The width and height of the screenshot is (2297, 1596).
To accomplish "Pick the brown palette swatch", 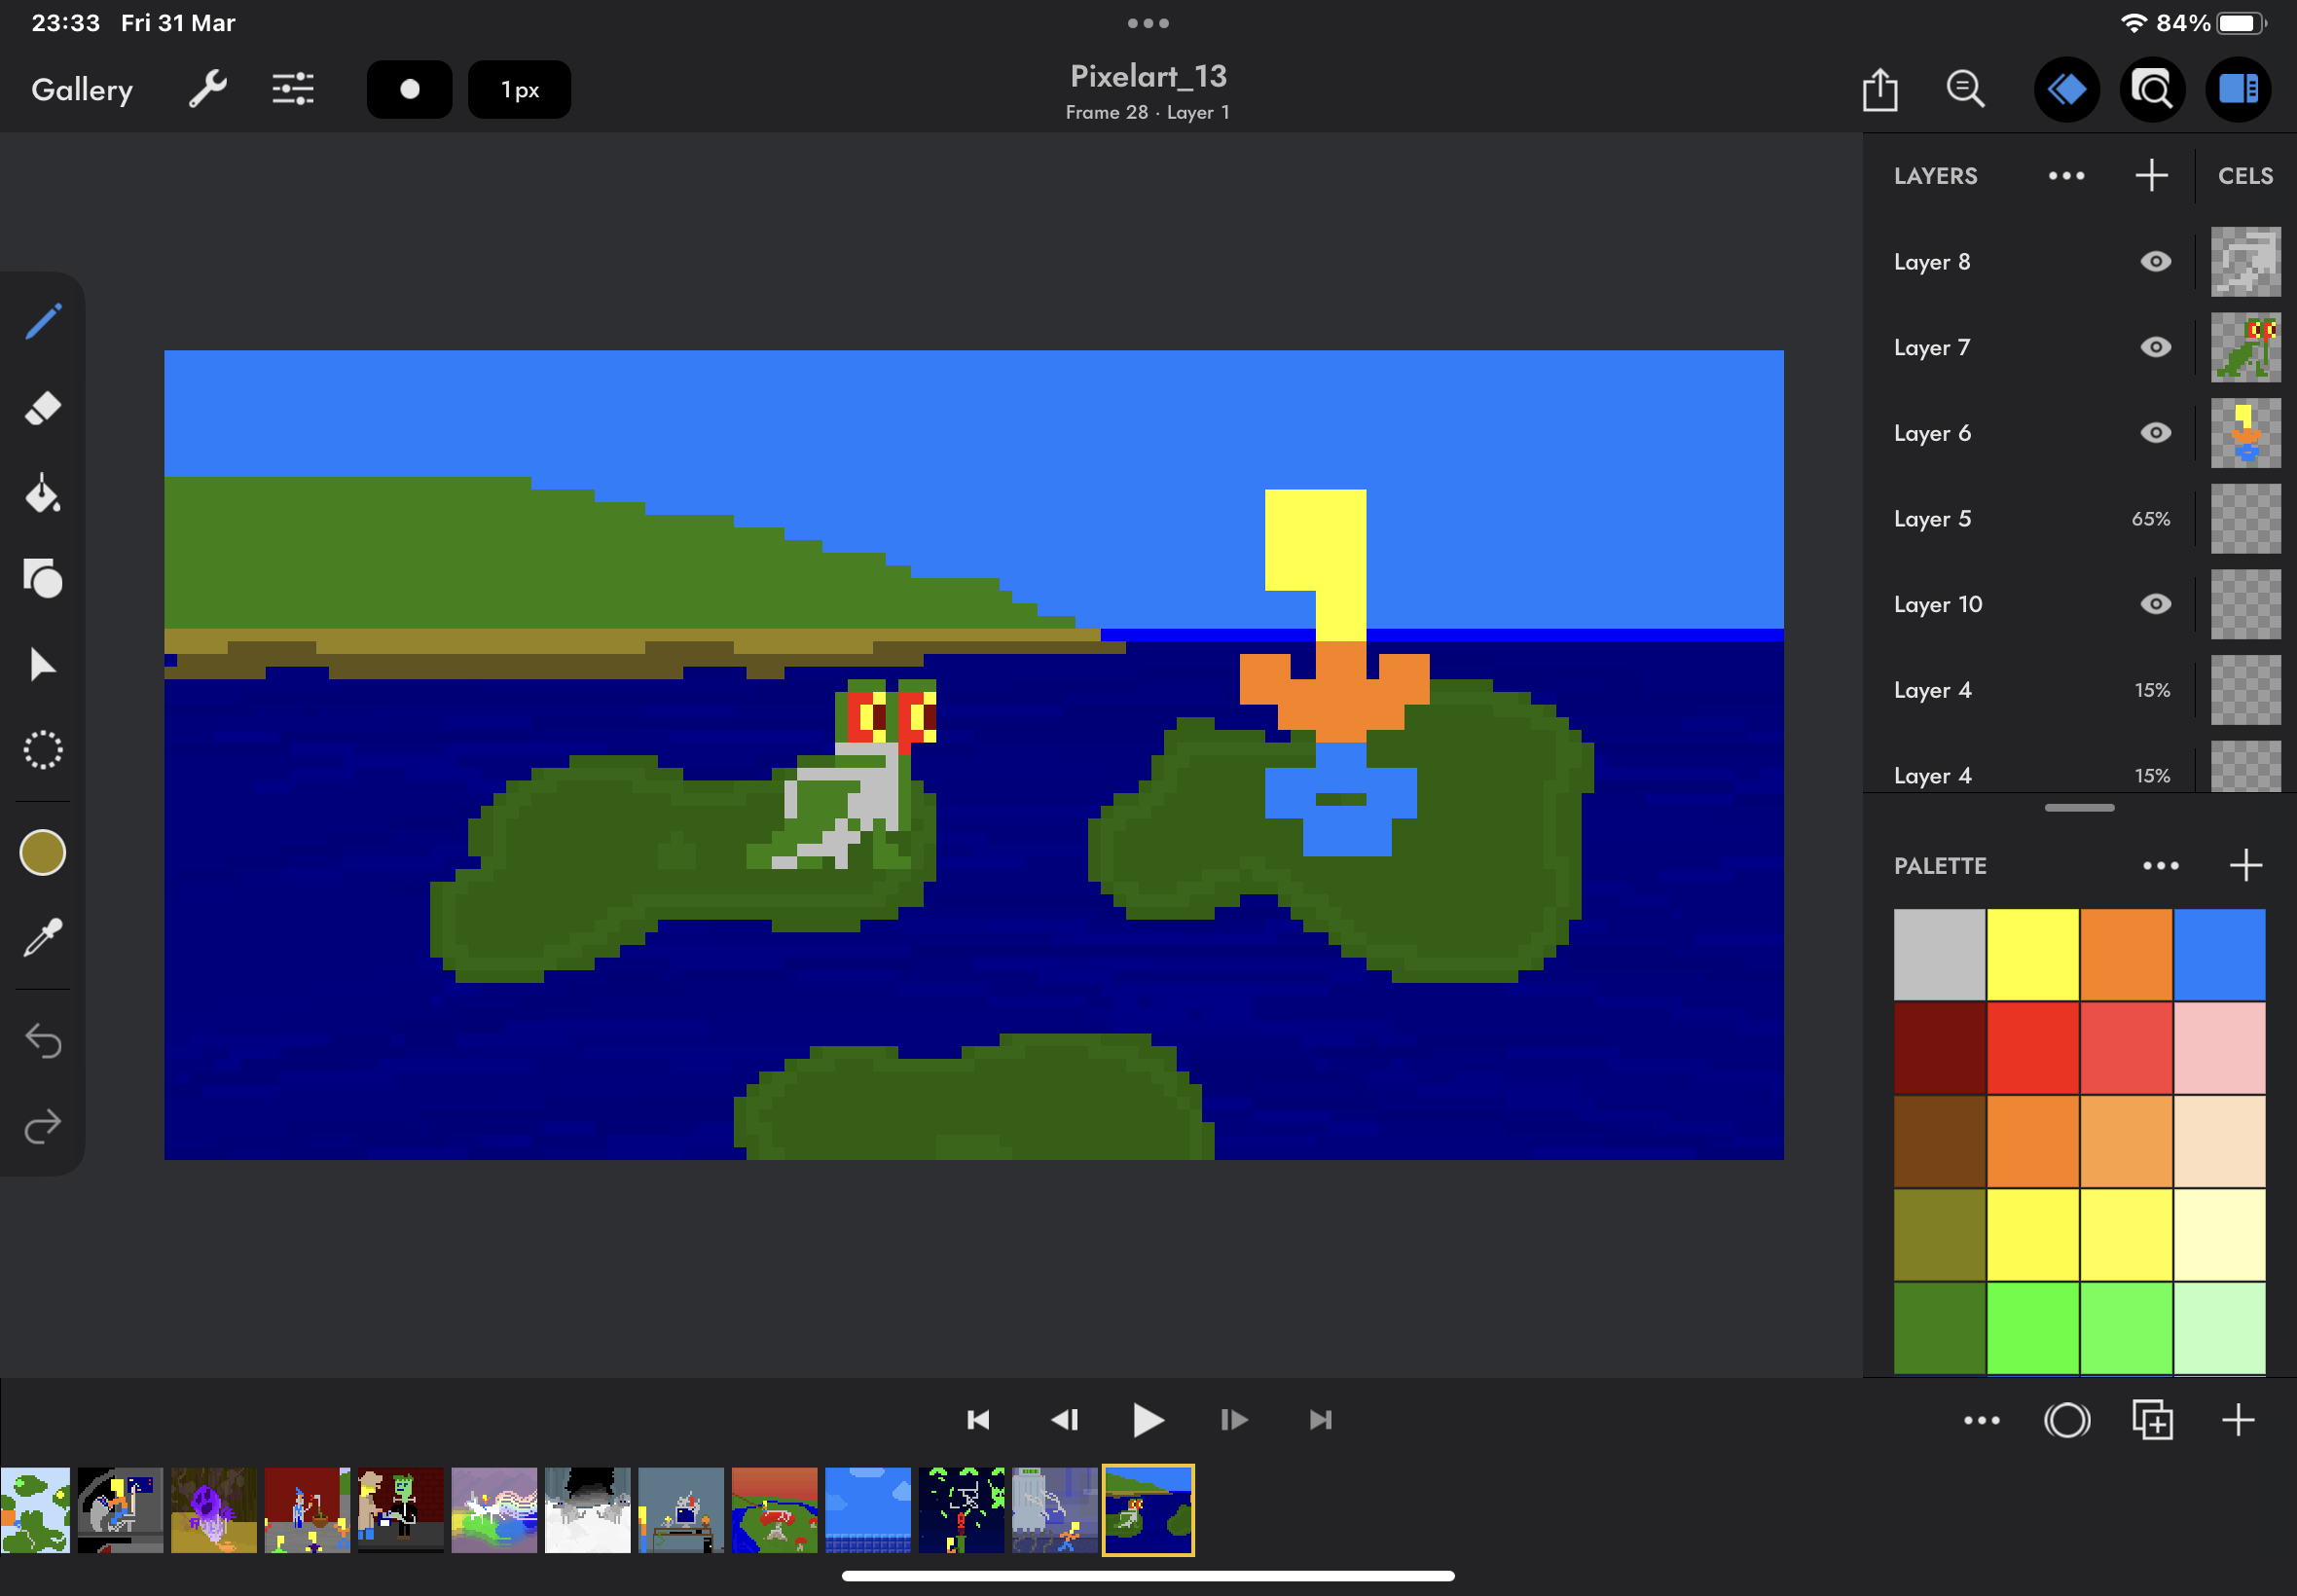I will pyautogui.click(x=1939, y=1141).
